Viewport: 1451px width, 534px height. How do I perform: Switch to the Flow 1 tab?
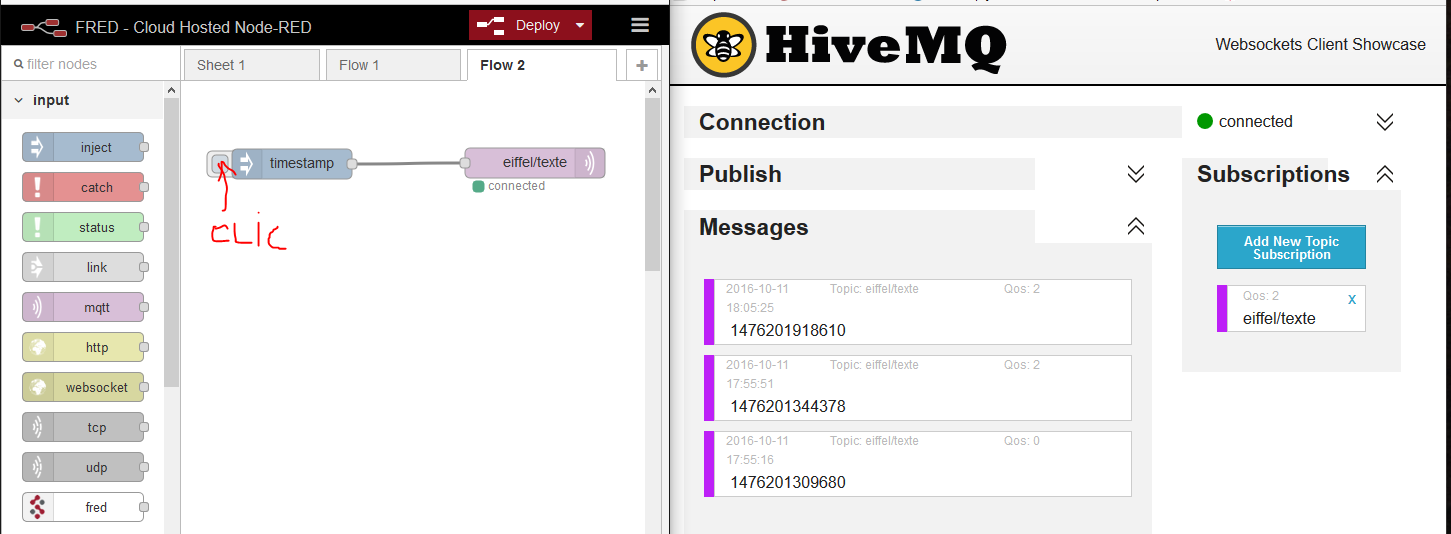pos(393,65)
